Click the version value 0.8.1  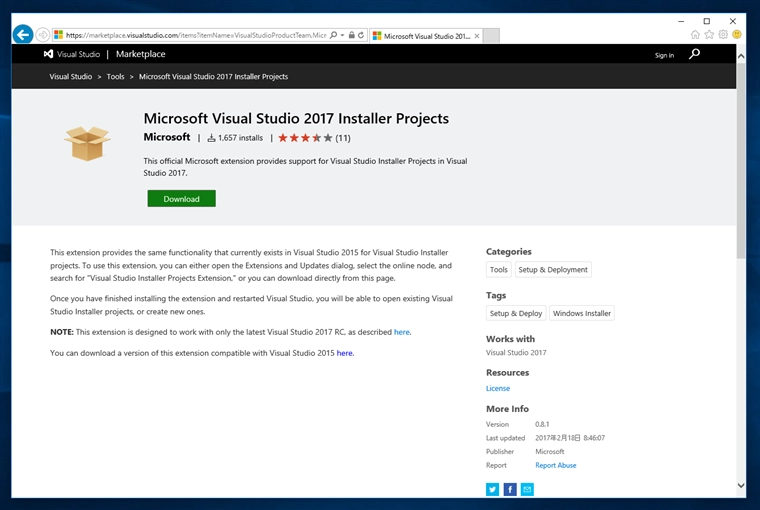[542, 424]
